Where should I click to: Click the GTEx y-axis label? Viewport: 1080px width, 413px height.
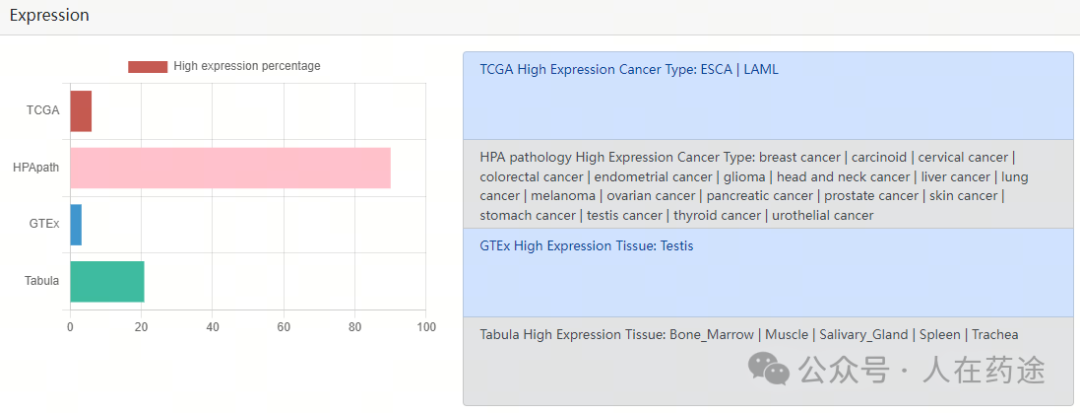click(44, 224)
